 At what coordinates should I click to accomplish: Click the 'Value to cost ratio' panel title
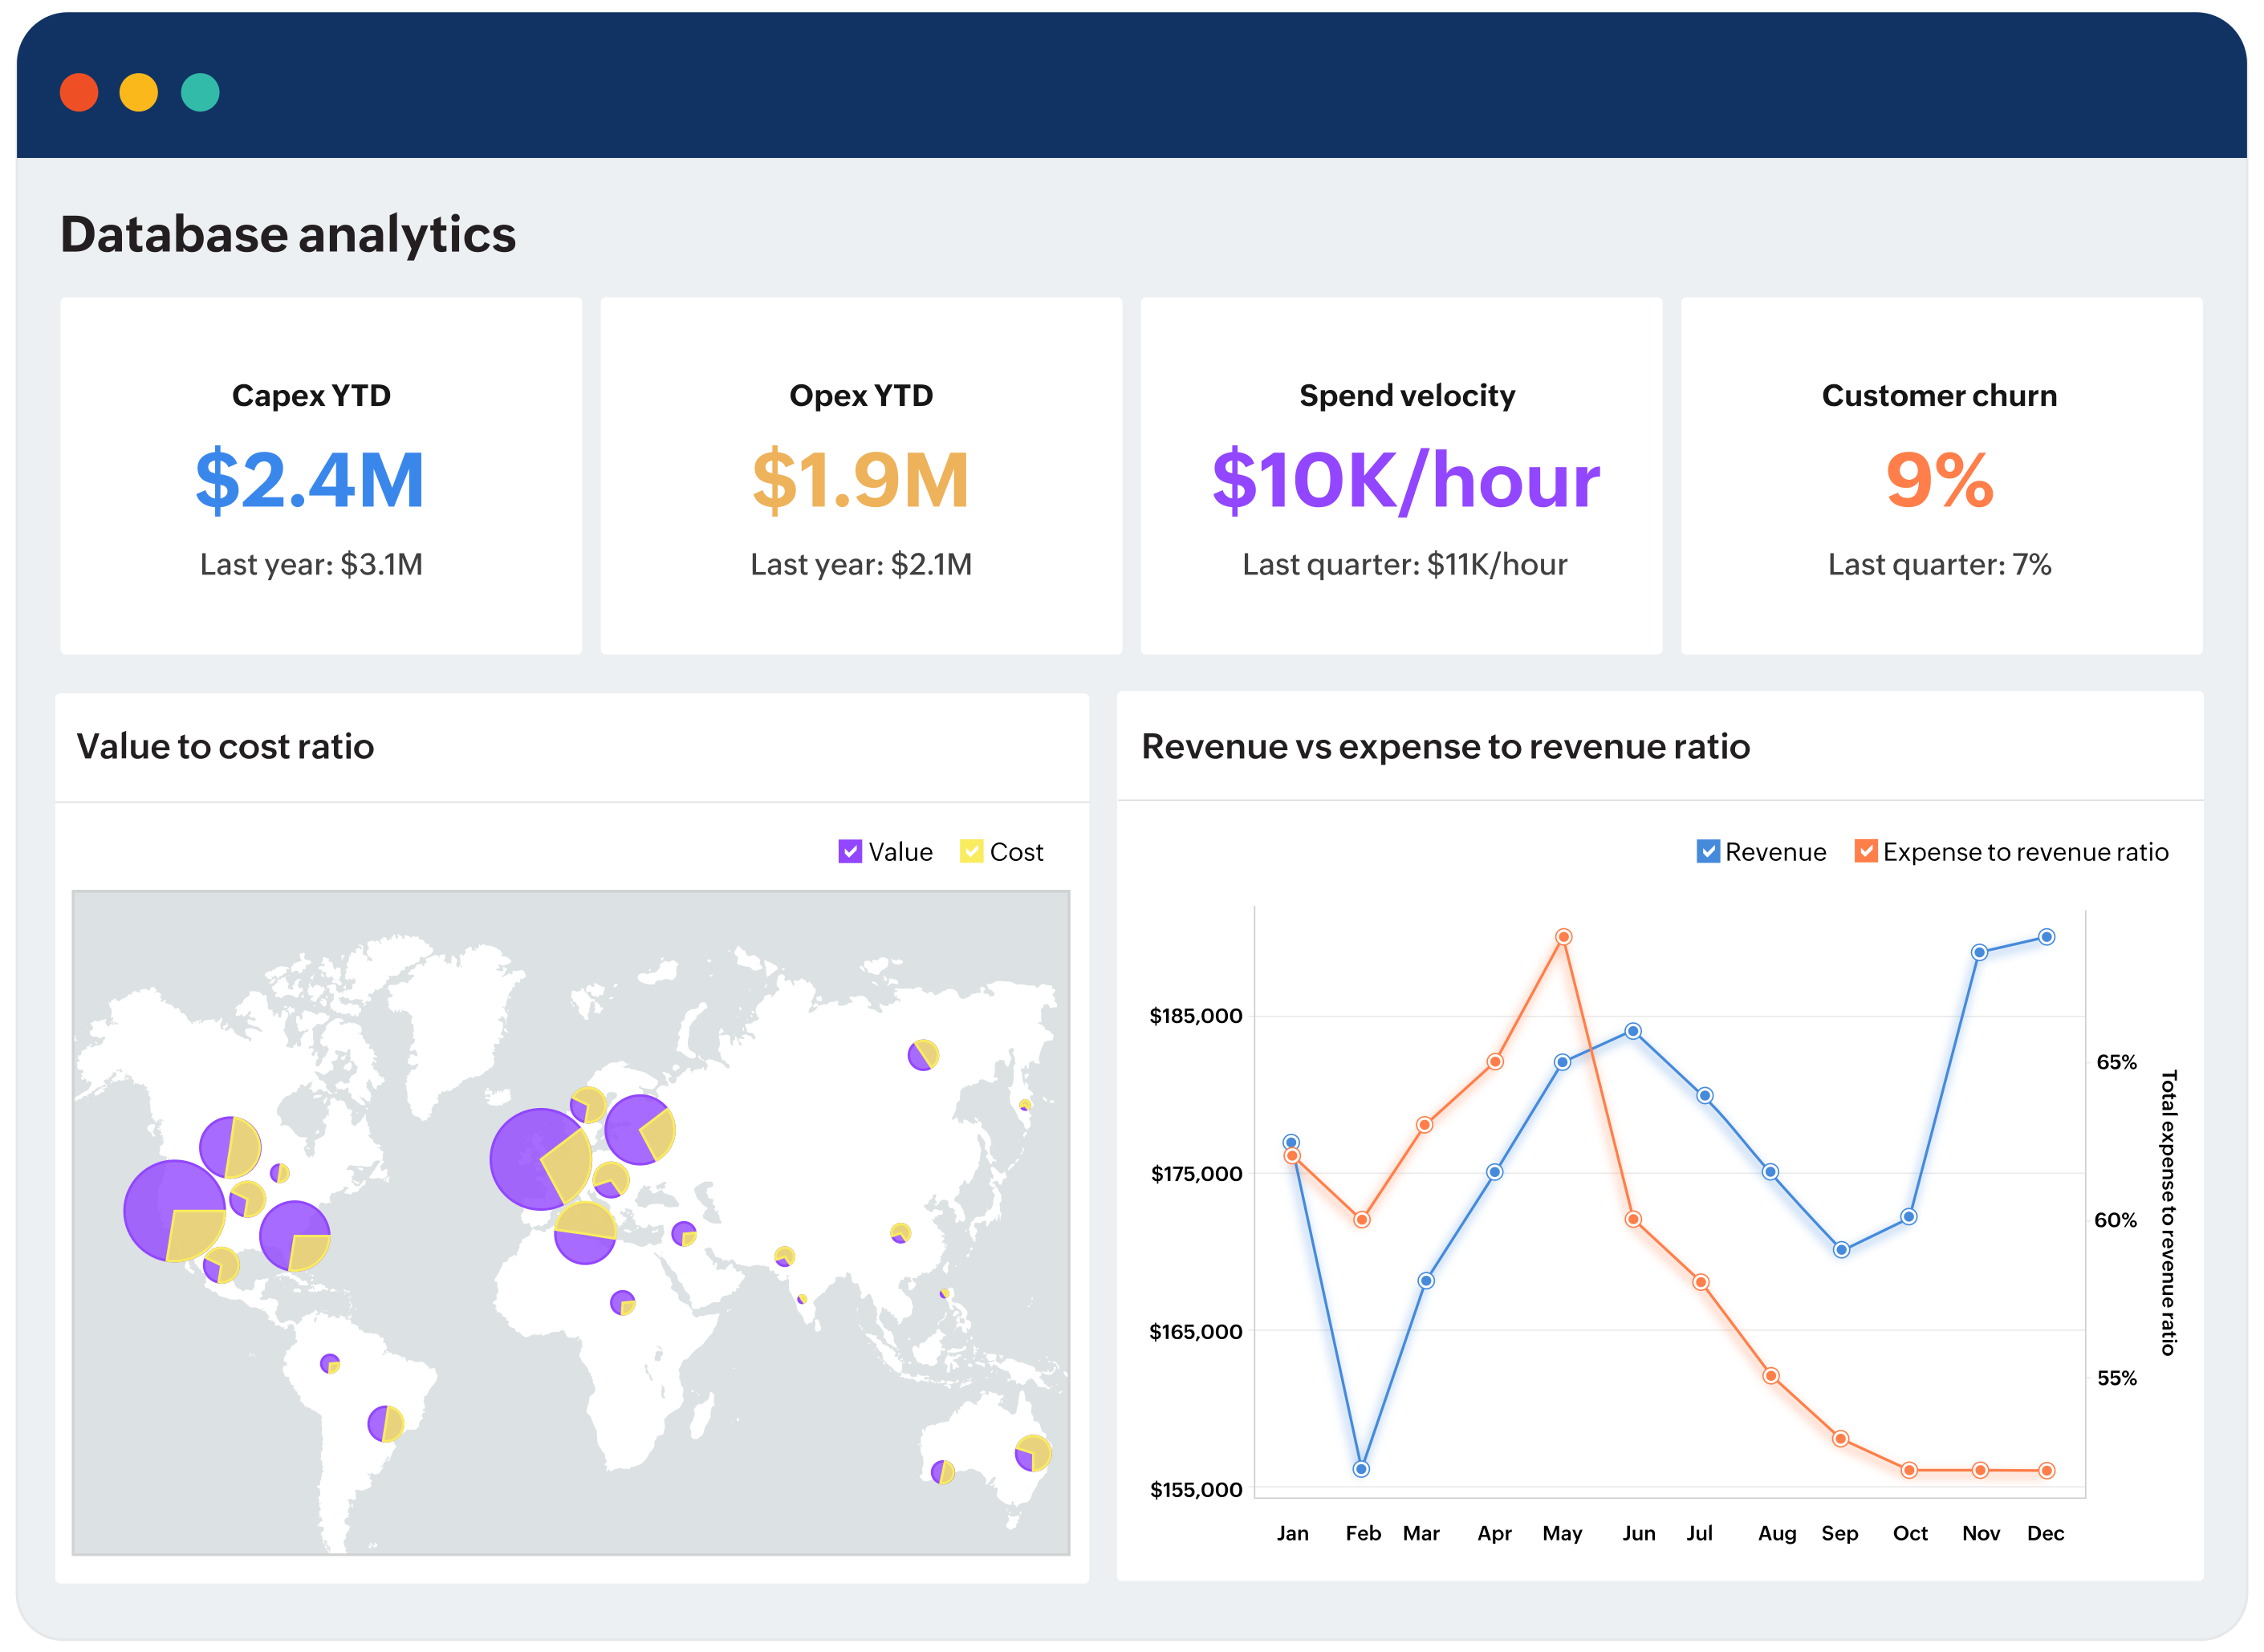pos(225,746)
